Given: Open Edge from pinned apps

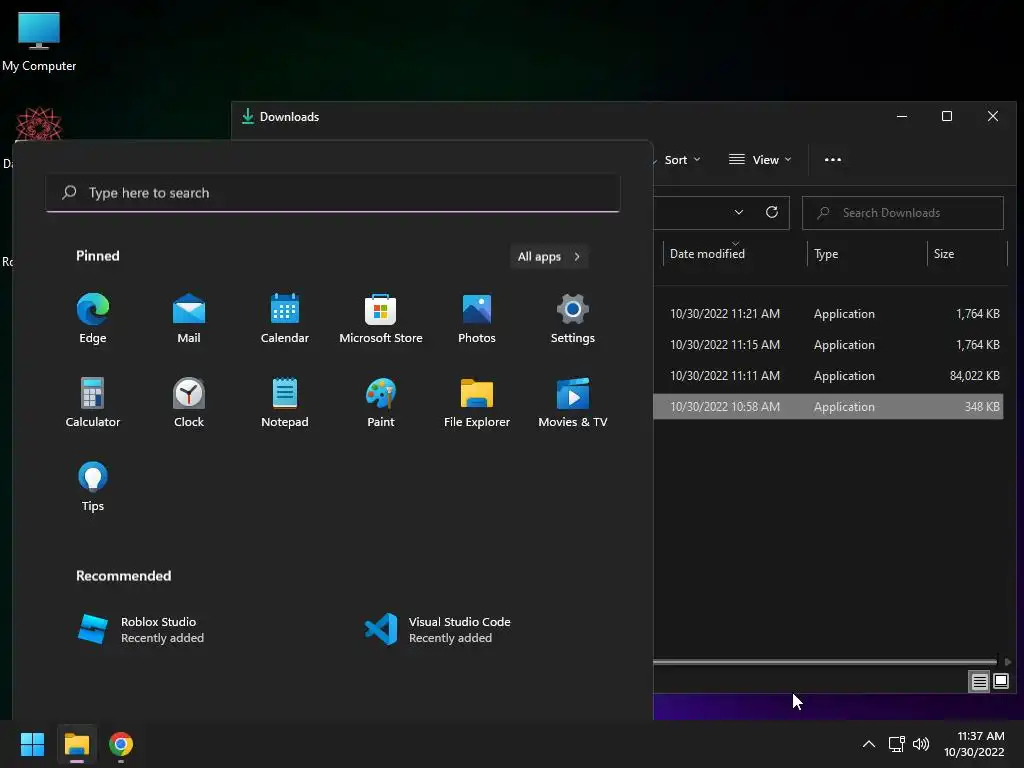Looking at the screenshot, I should tap(93, 319).
